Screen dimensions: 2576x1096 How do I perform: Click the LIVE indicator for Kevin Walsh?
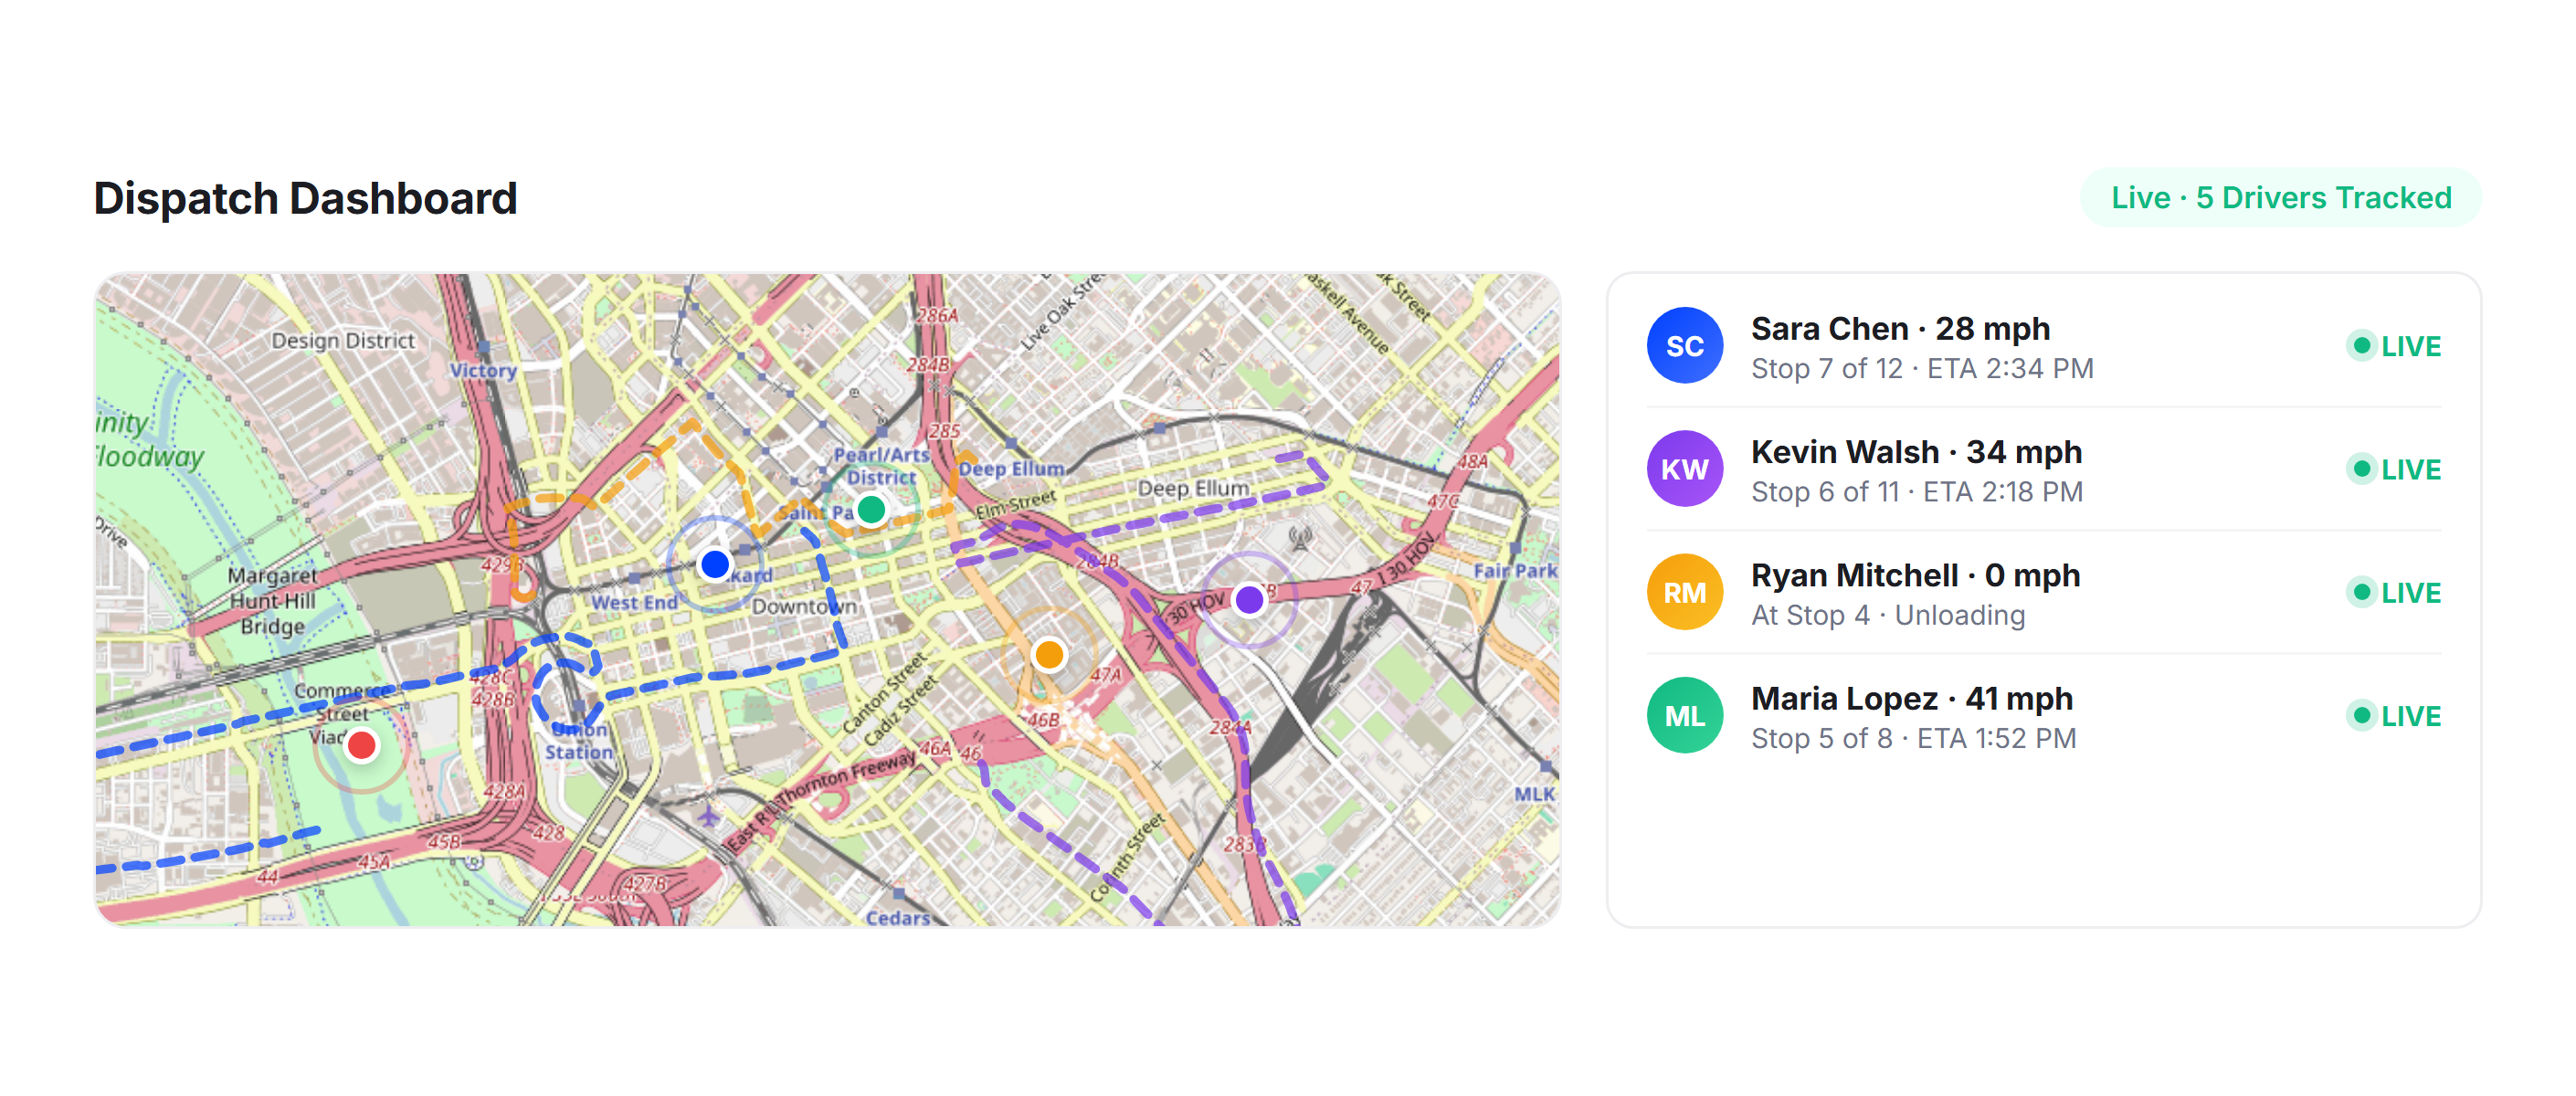2394,469
